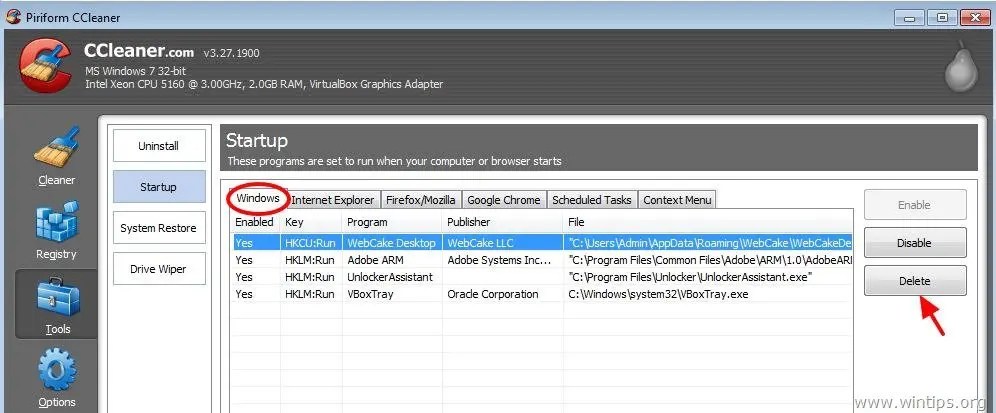Delete the selected startup entry

click(x=915, y=281)
